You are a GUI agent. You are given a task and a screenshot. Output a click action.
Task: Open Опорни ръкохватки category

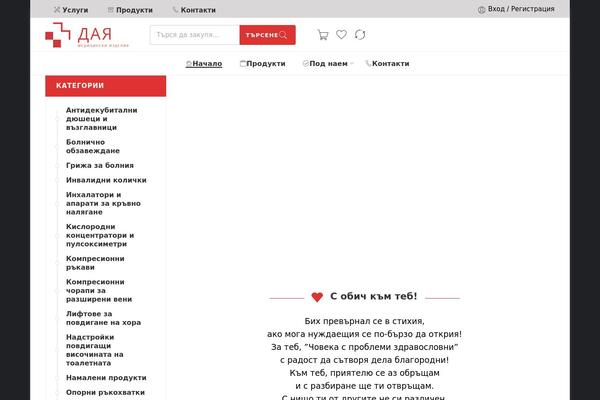pos(105,392)
